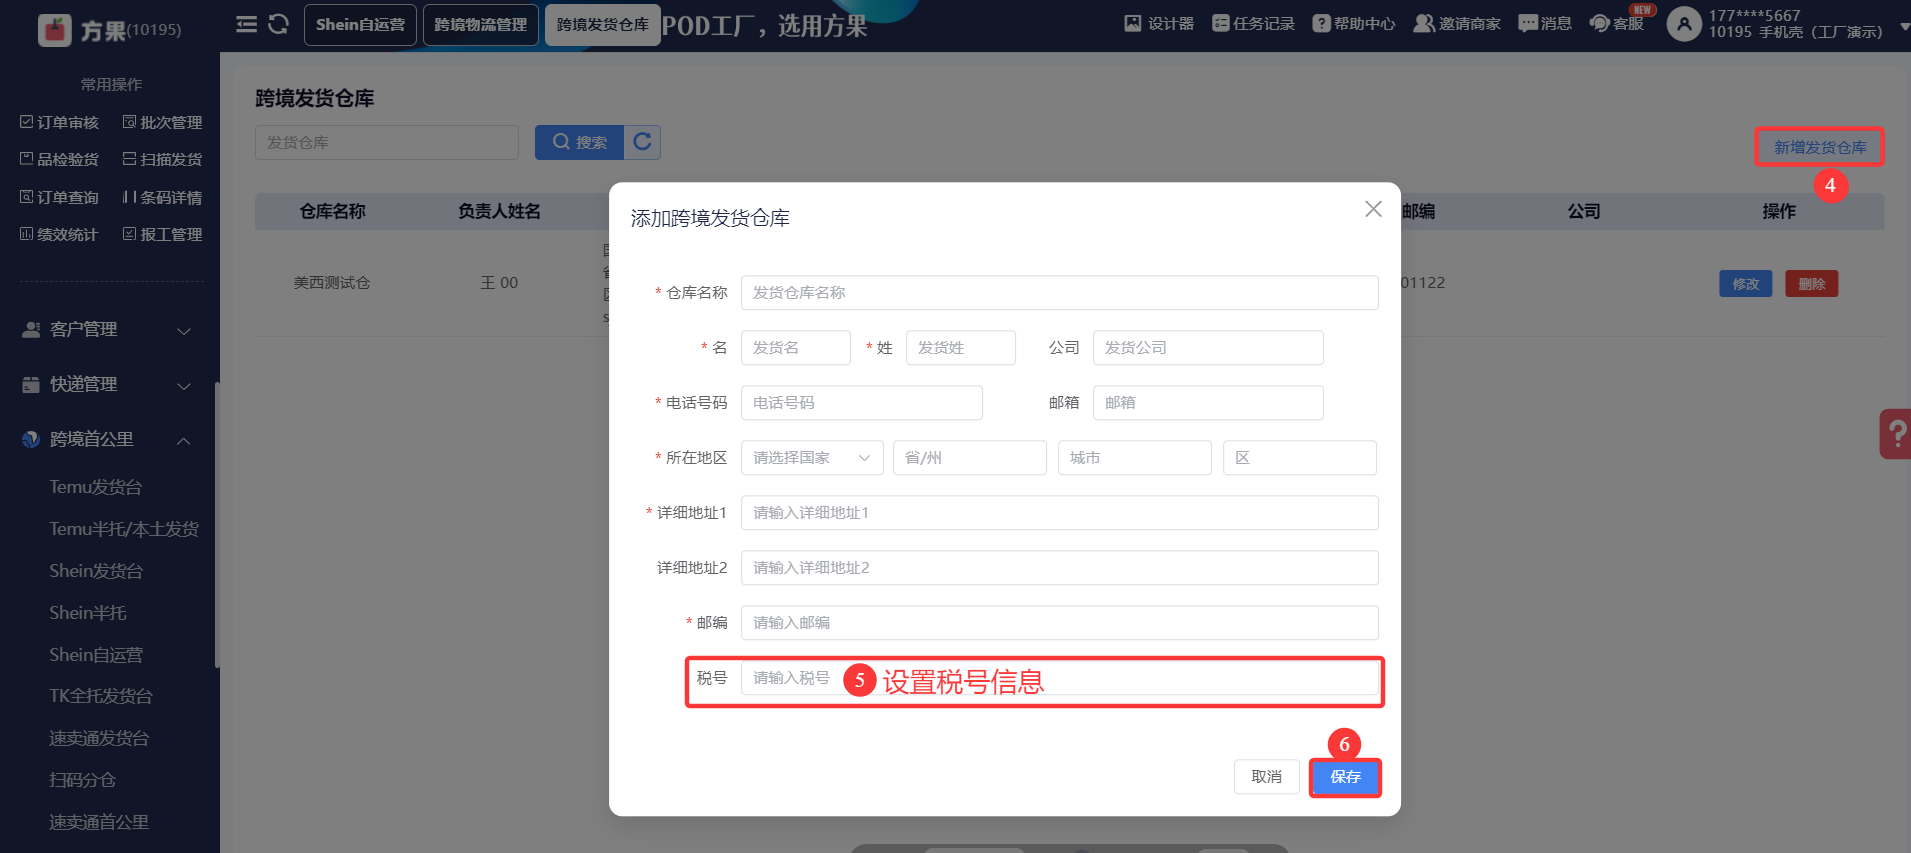Viewport: 1911px width, 853px height.
Task: Open 绩效统计 shortcut
Action: (x=59, y=234)
